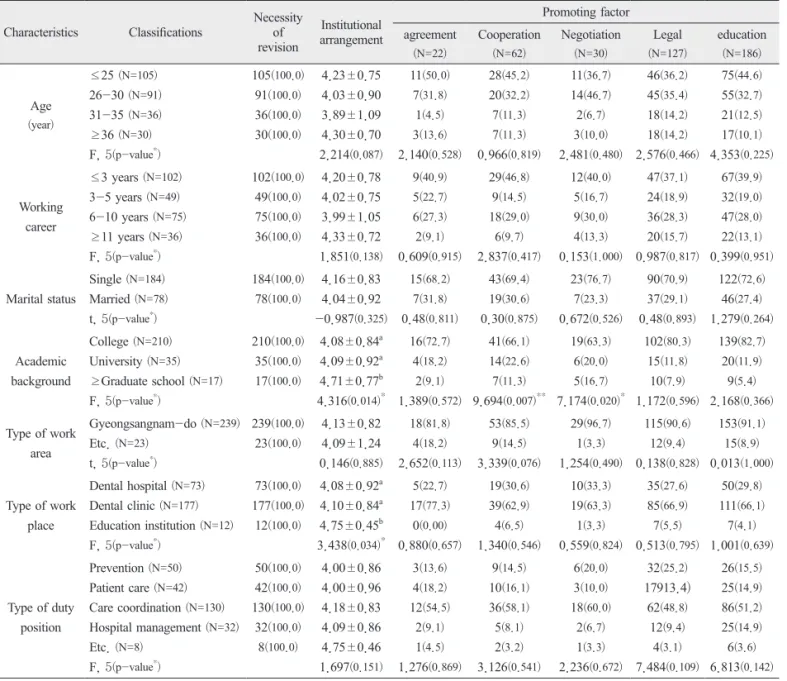Select the Working career row label
787x681 pixels.
click(x=41, y=217)
